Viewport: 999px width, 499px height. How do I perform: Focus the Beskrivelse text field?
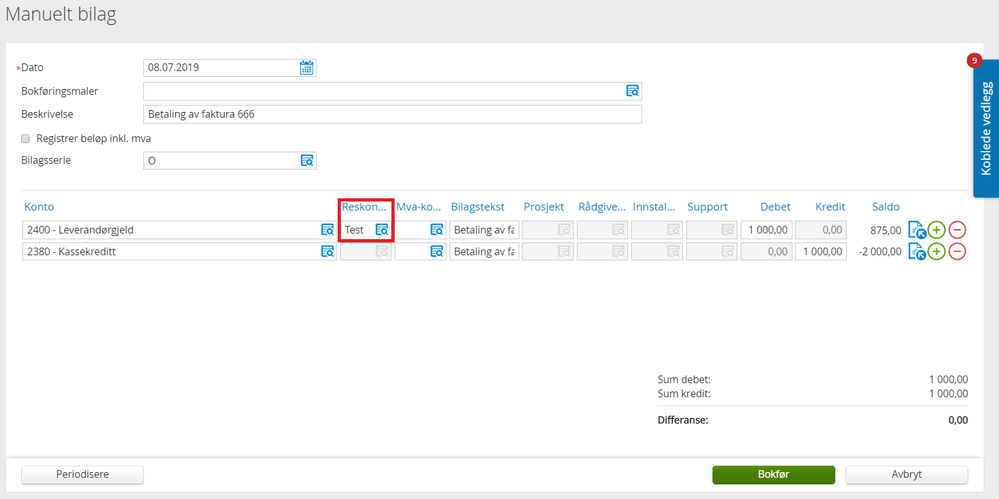coord(392,114)
